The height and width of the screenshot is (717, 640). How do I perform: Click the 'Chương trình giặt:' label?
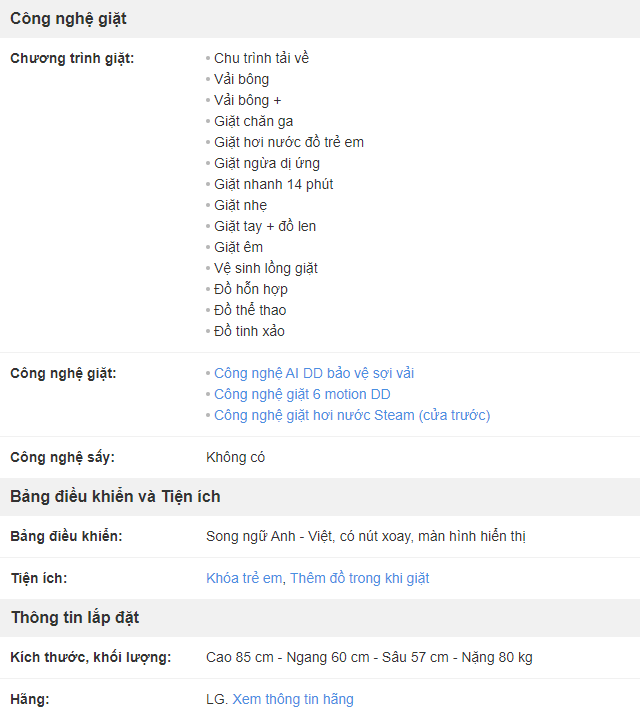click(x=72, y=59)
